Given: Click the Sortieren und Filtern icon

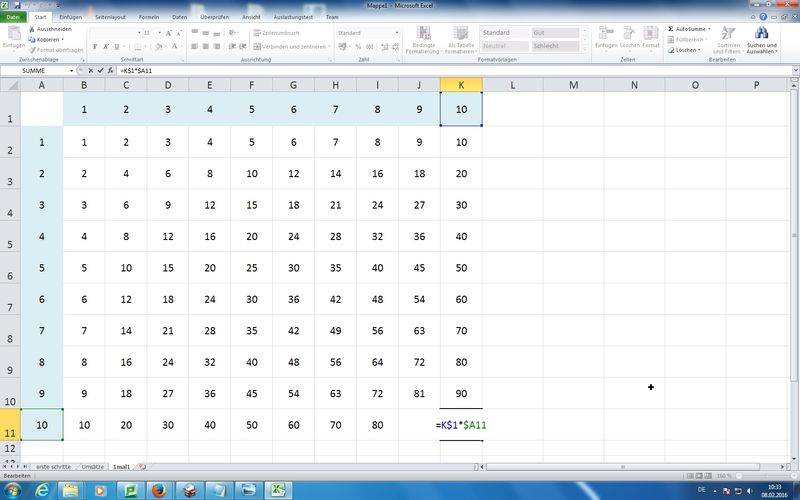Looking at the screenshot, I should (x=728, y=34).
